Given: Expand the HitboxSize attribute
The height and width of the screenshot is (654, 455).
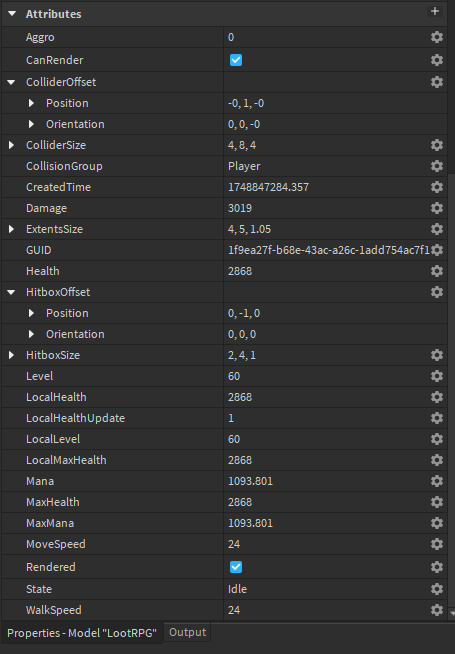Looking at the screenshot, I should point(11,355).
